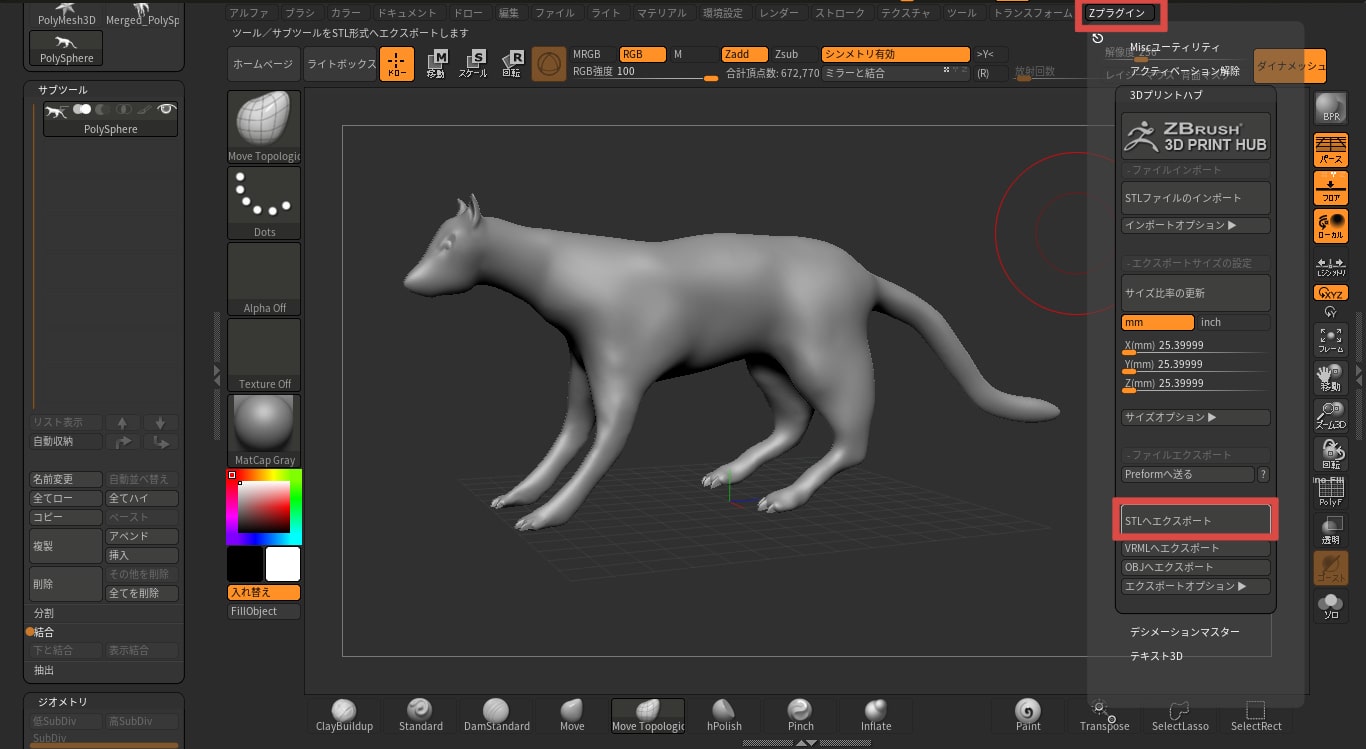The width and height of the screenshot is (1366, 749).
Task: Adjust the RGB Intensity (RGB強度) slider
Action: coord(644,72)
